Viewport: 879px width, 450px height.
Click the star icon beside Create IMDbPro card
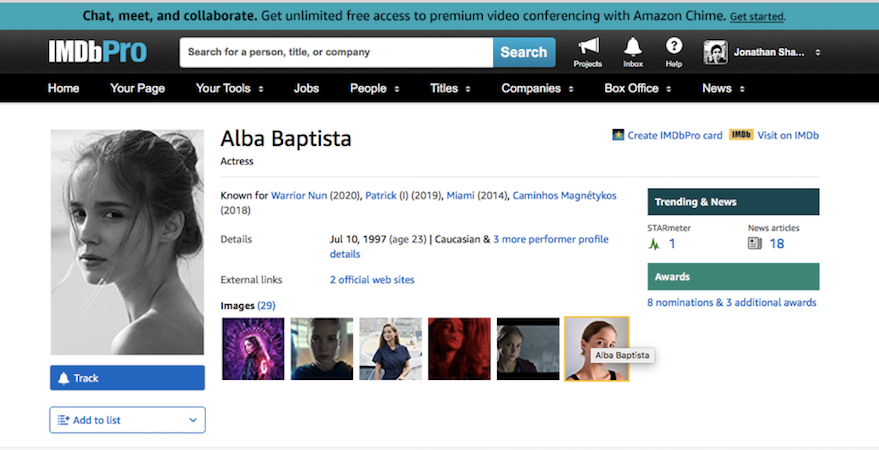pos(618,135)
